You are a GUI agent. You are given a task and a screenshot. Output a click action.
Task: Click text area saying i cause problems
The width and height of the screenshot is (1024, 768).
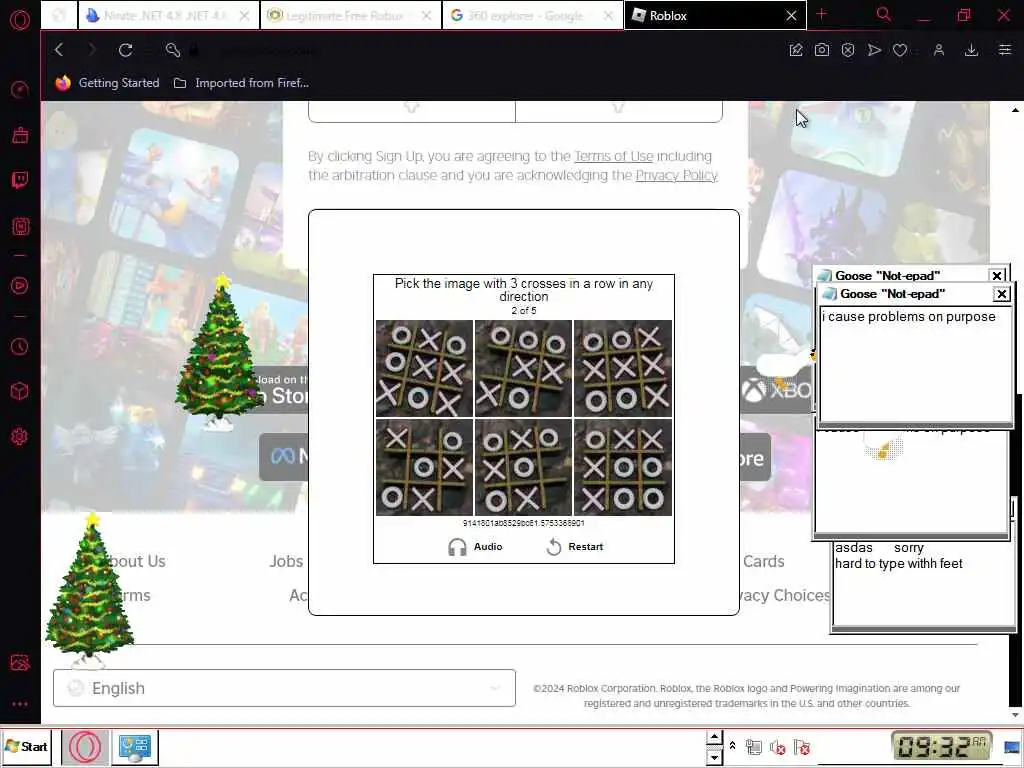[x=916, y=364]
